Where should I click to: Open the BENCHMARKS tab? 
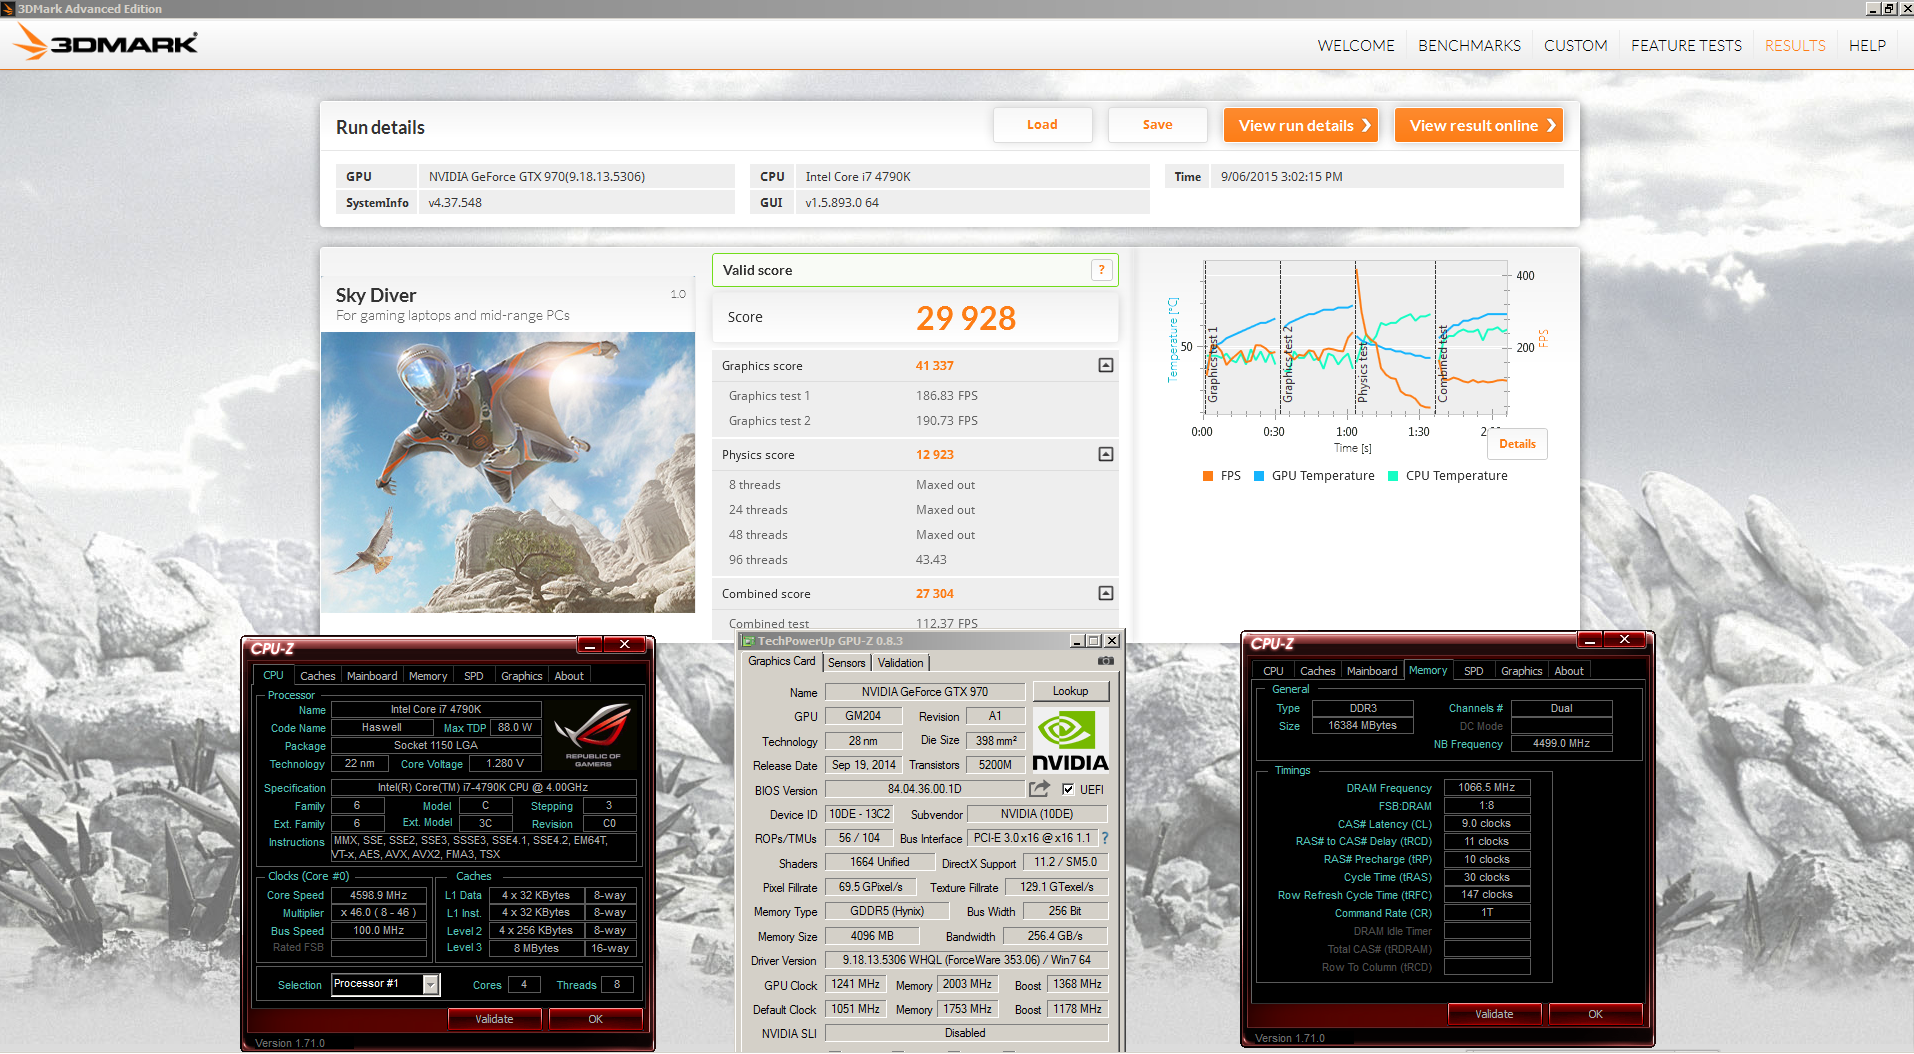[x=1469, y=46]
